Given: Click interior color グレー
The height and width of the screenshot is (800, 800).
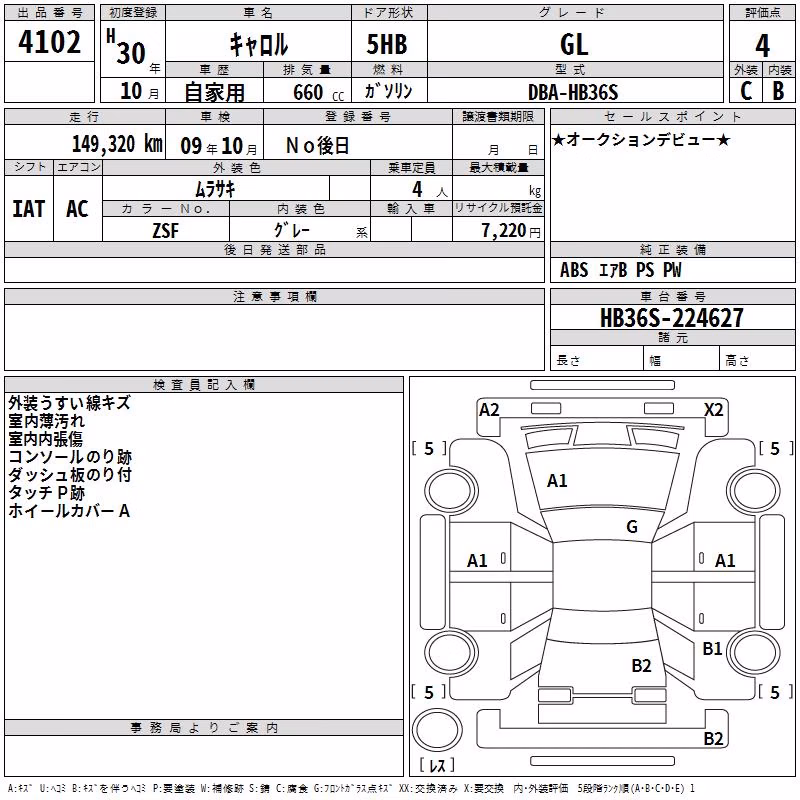Looking at the screenshot, I should tap(292, 230).
